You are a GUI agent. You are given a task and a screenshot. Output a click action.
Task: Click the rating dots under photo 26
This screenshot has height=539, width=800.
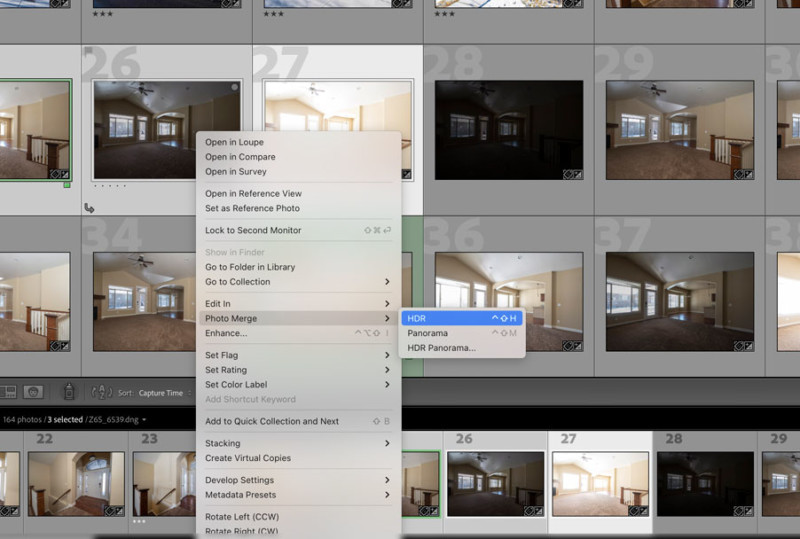click(x=109, y=186)
